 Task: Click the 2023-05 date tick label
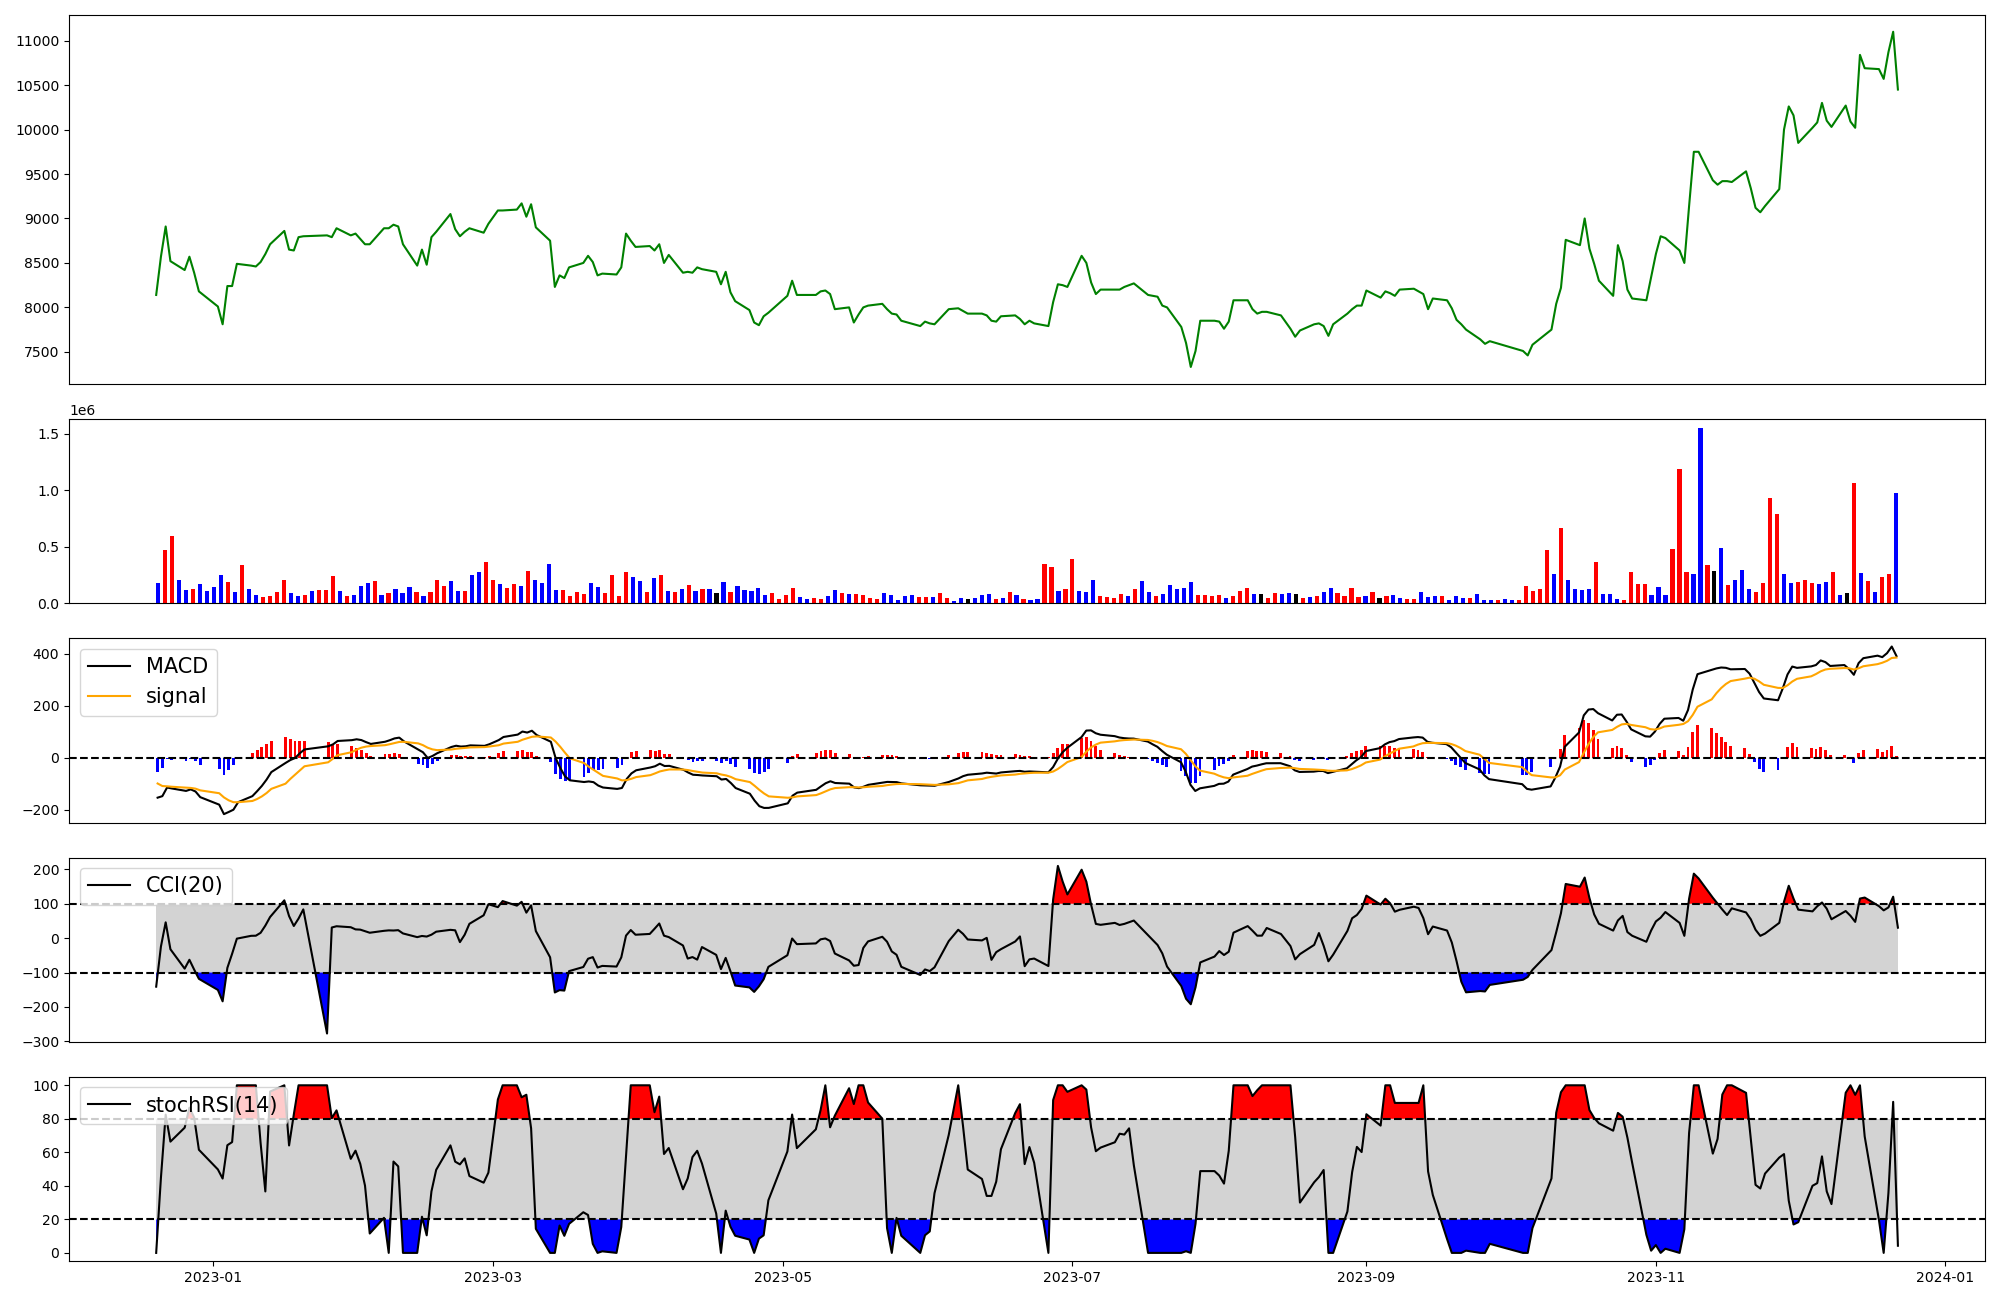point(783,1277)
